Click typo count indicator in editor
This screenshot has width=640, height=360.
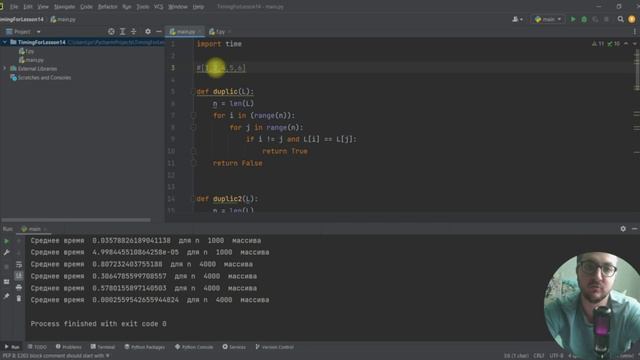(x=613, y=44)
